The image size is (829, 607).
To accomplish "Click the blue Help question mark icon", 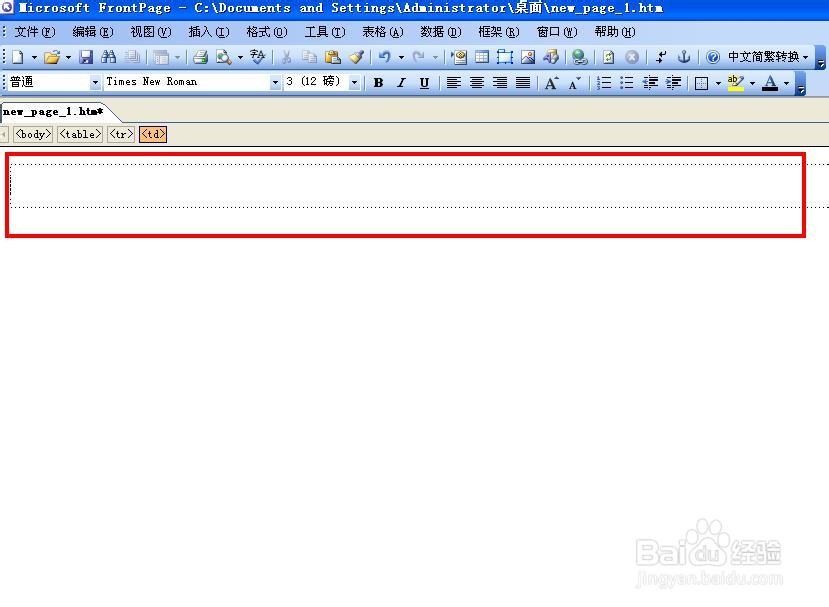I will 713,57.
